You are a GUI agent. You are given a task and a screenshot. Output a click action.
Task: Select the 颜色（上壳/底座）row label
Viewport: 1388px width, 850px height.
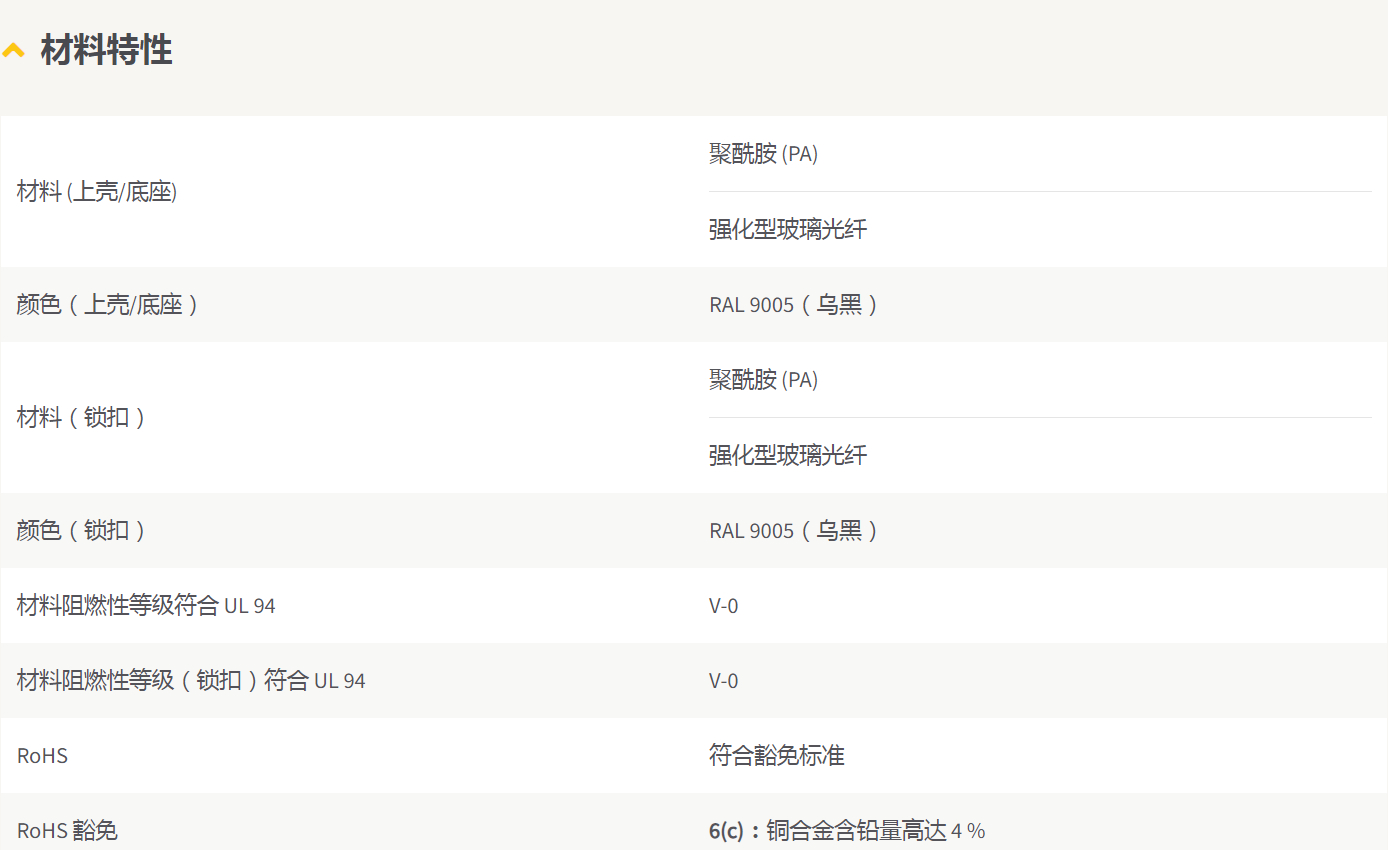(107, 305)
